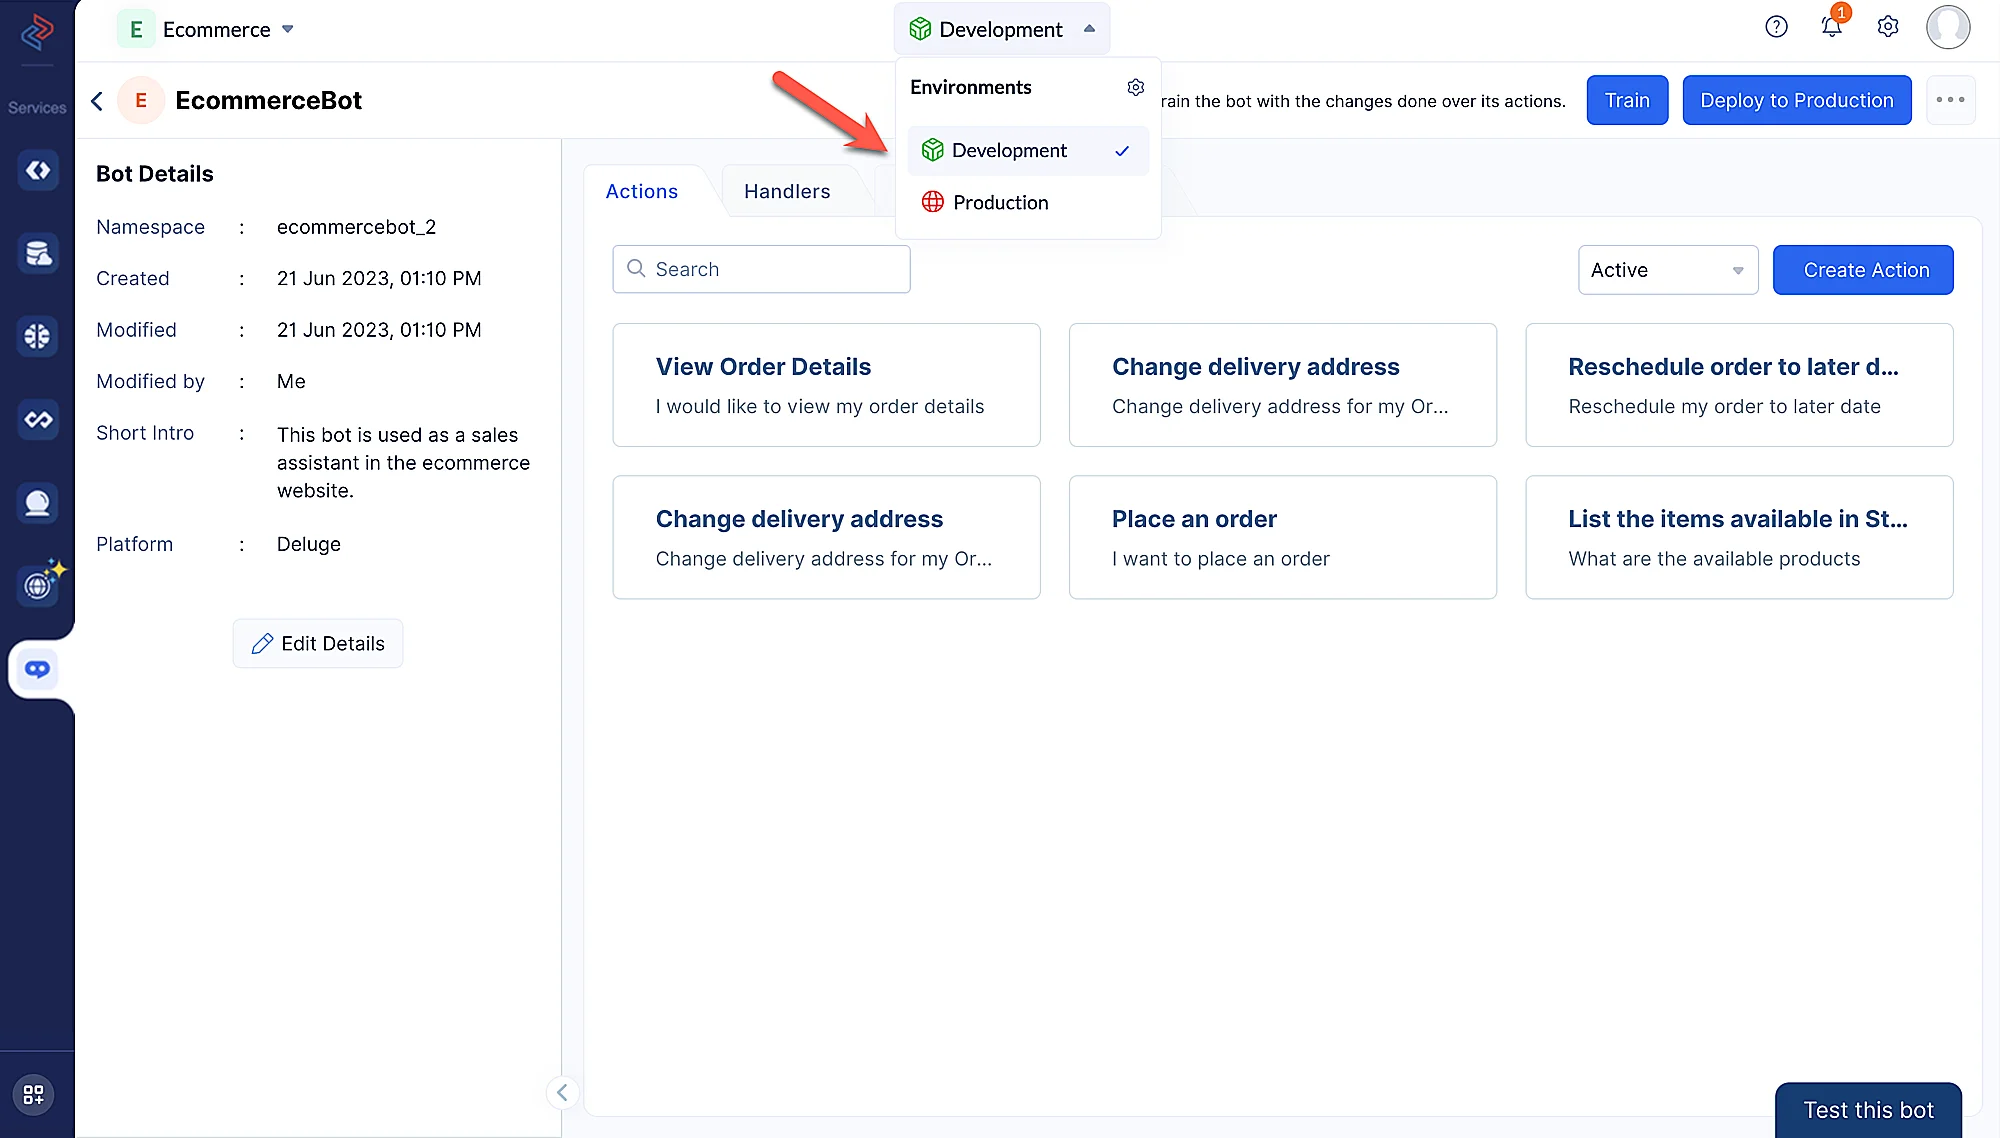
Task: Switch to the Production environment
Action: pyautogui.click(x=1000, y=203)
